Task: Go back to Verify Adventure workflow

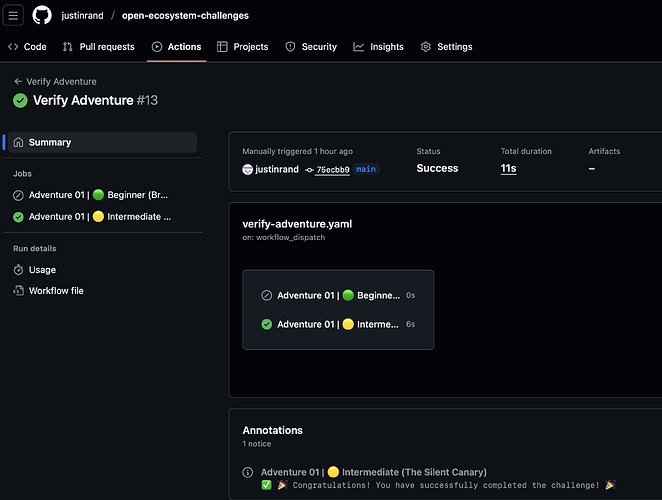Action: (61, 82)
